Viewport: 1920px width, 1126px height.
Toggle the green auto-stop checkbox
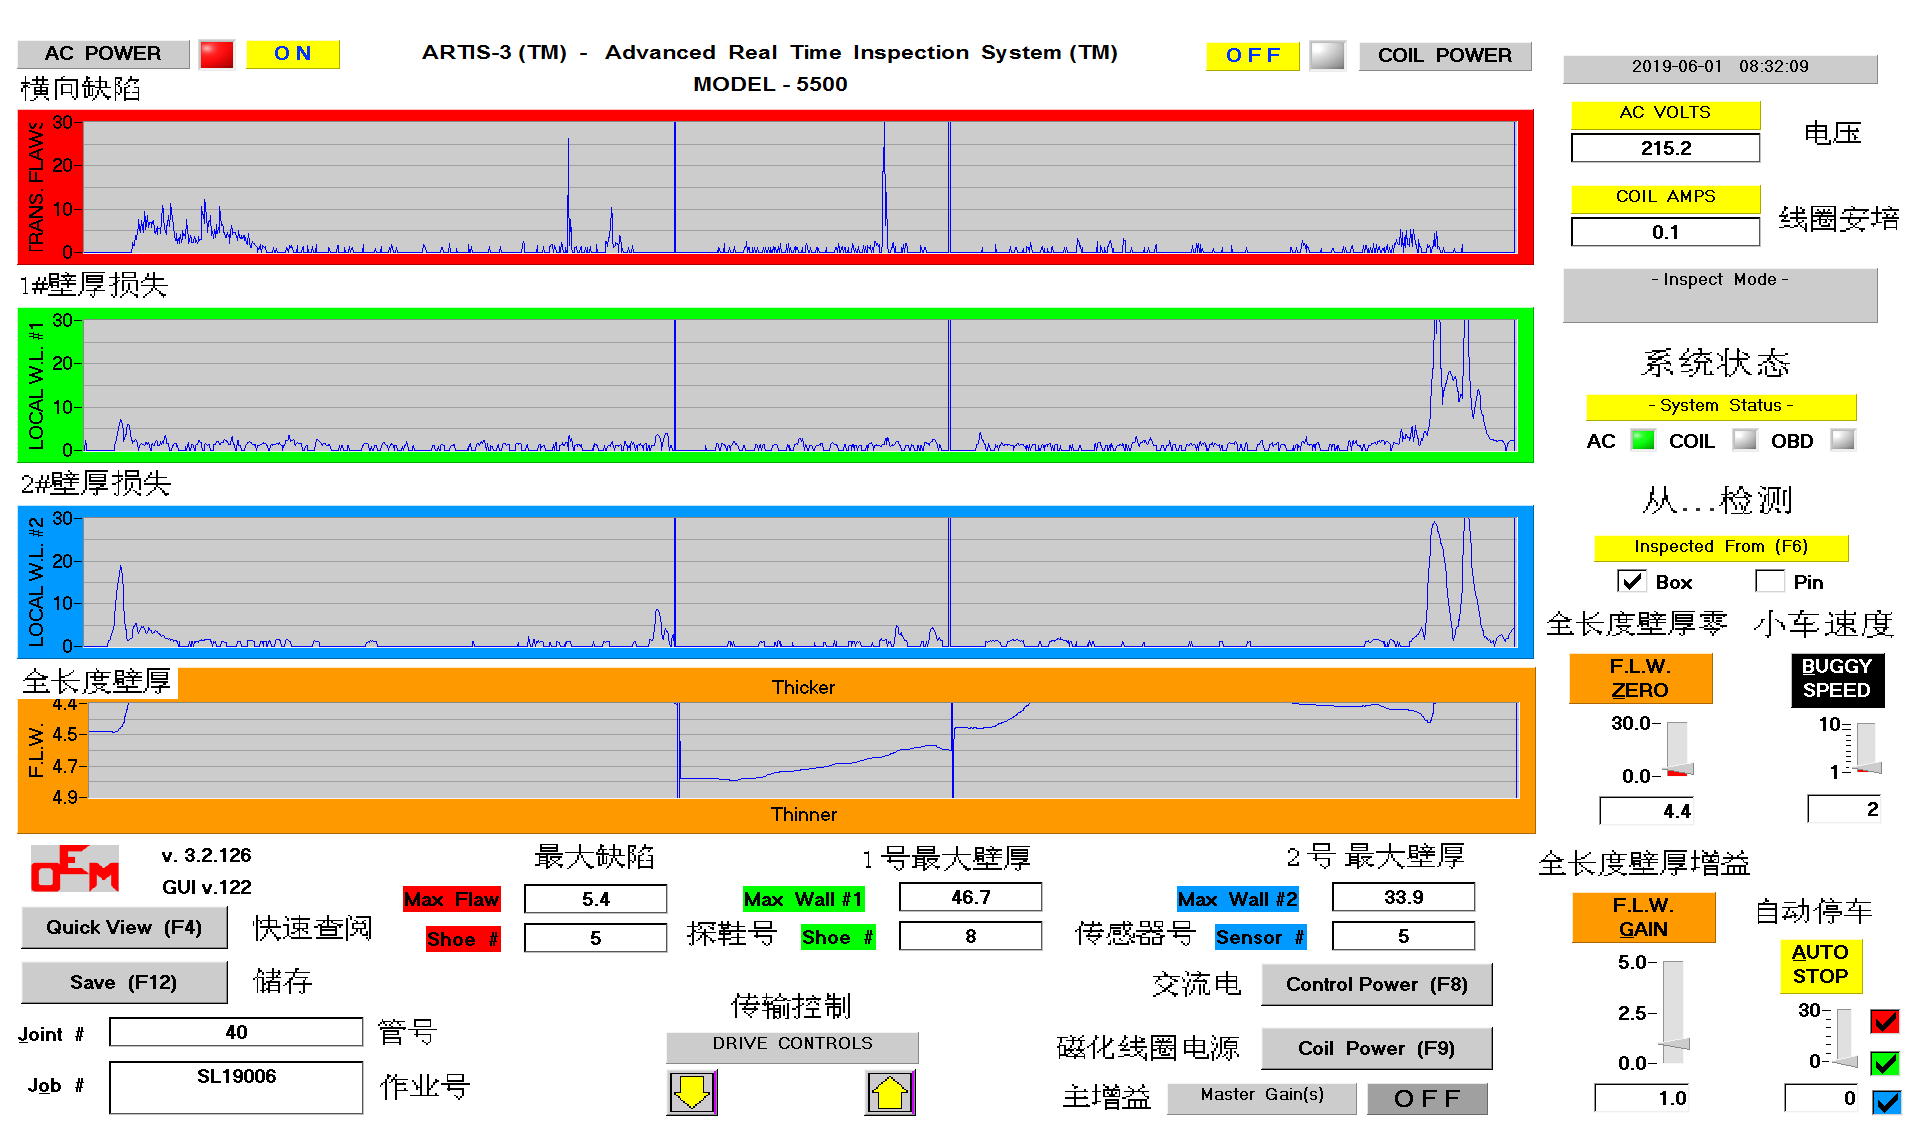pos(1885,1062)
